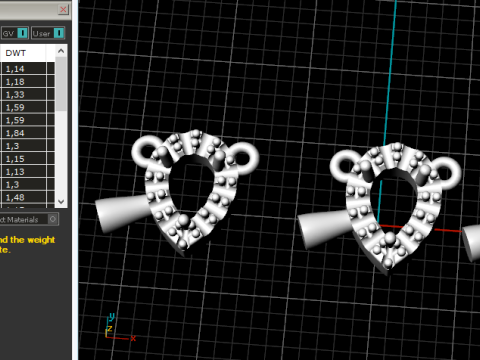This screenshot has height=360, width=480.
Task: Close the panel with the red X
Action: pyautogui.click(x=63, y=9)
